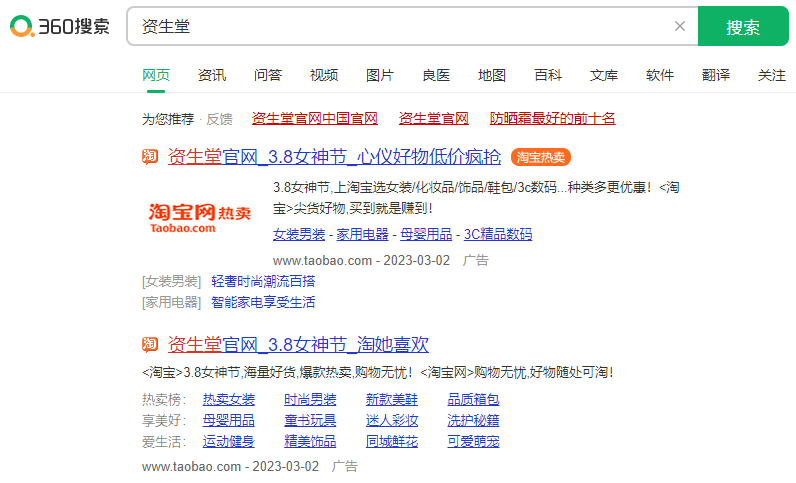Click the 迷人彩妆 link
The width and height of the screenshot is (796, 483).
pos(392,421)
